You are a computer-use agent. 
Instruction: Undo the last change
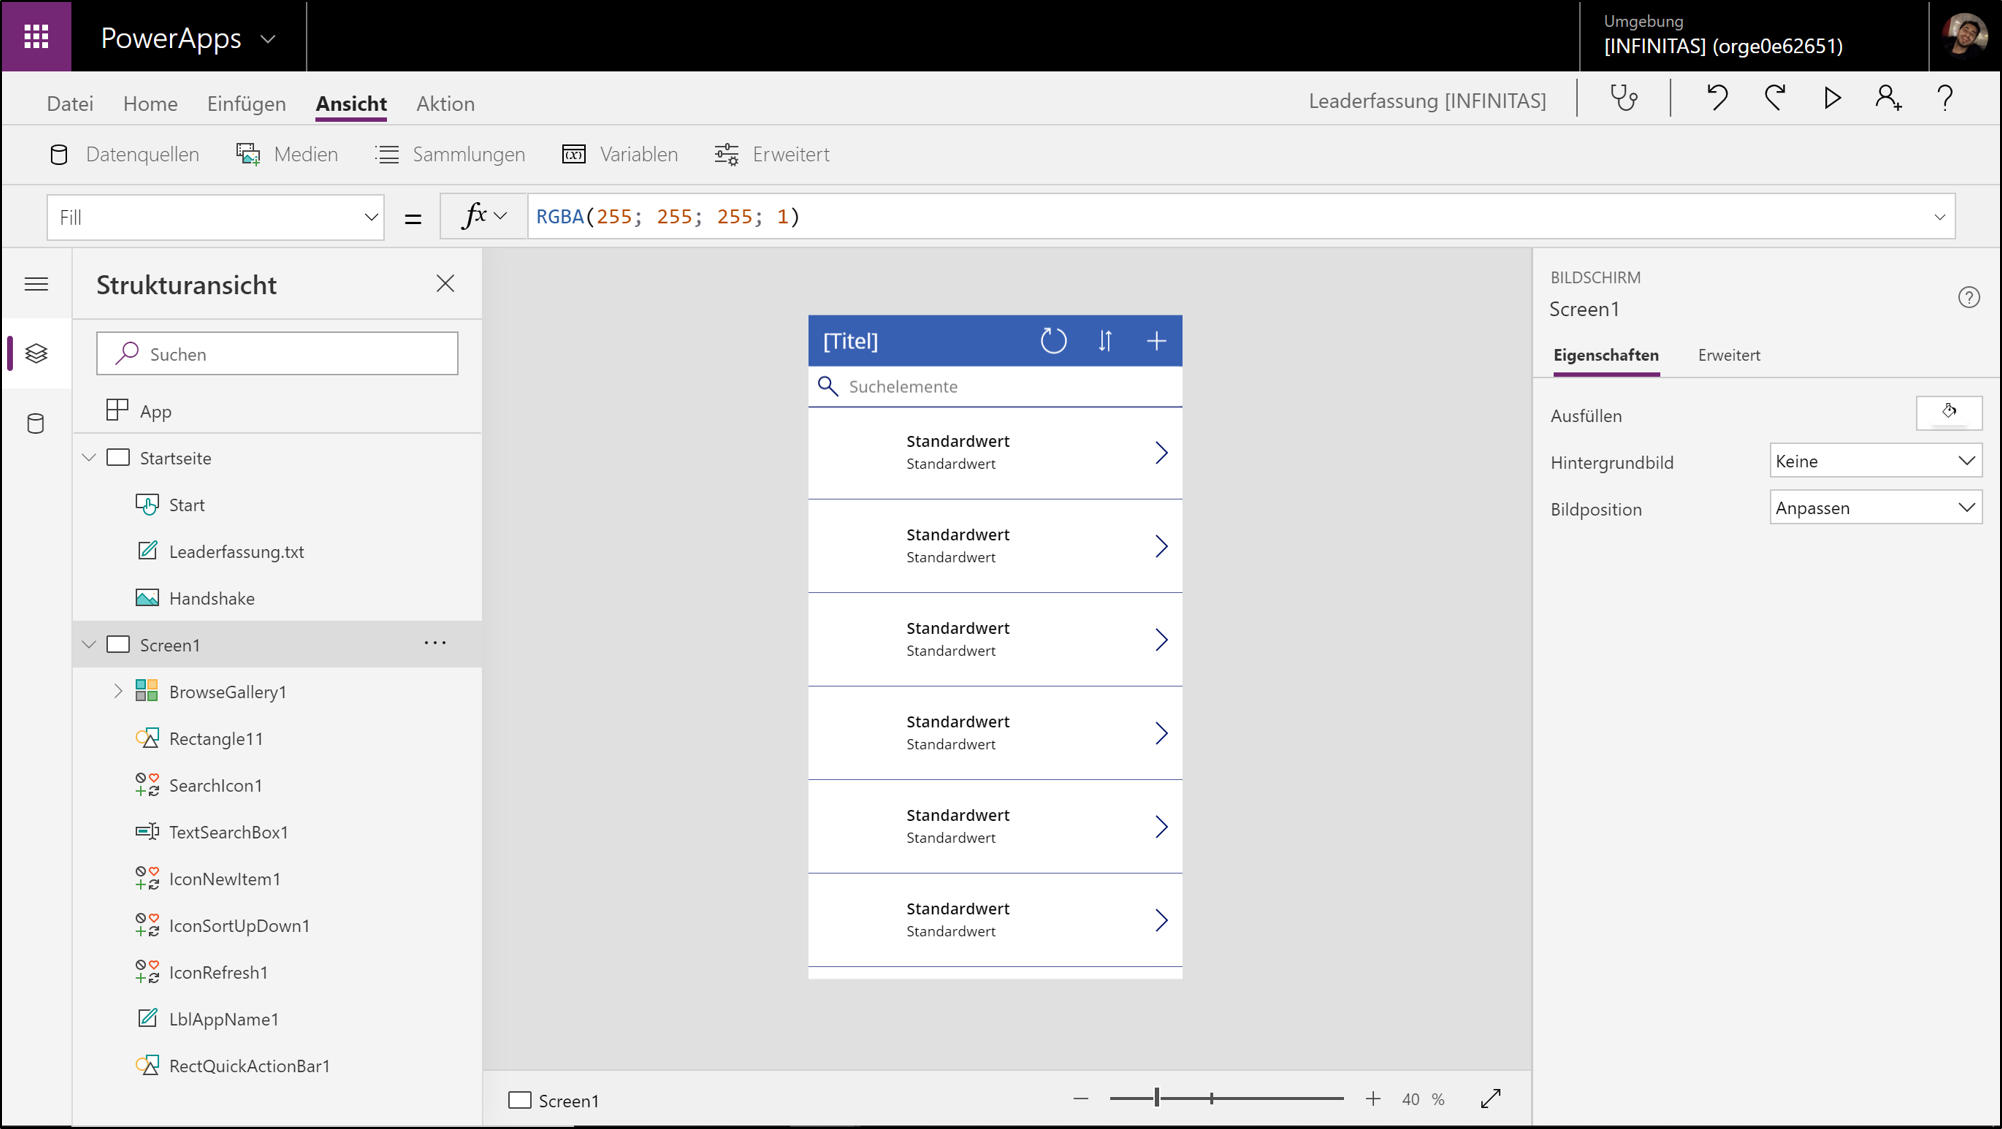1717,98
